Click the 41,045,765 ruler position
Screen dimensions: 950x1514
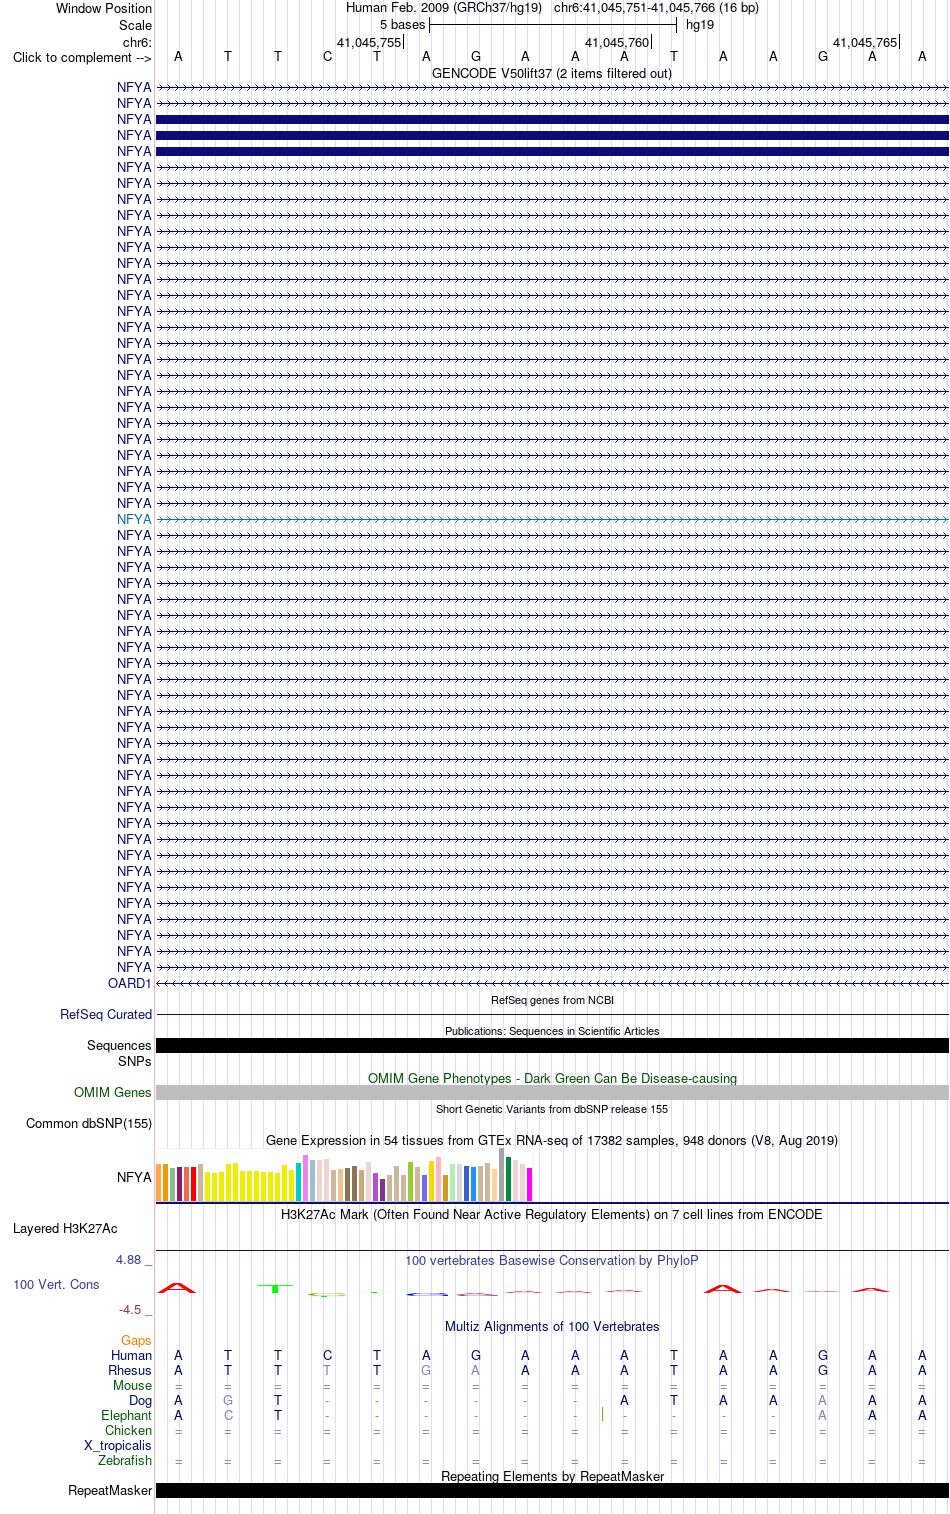[x=865, y=42]
